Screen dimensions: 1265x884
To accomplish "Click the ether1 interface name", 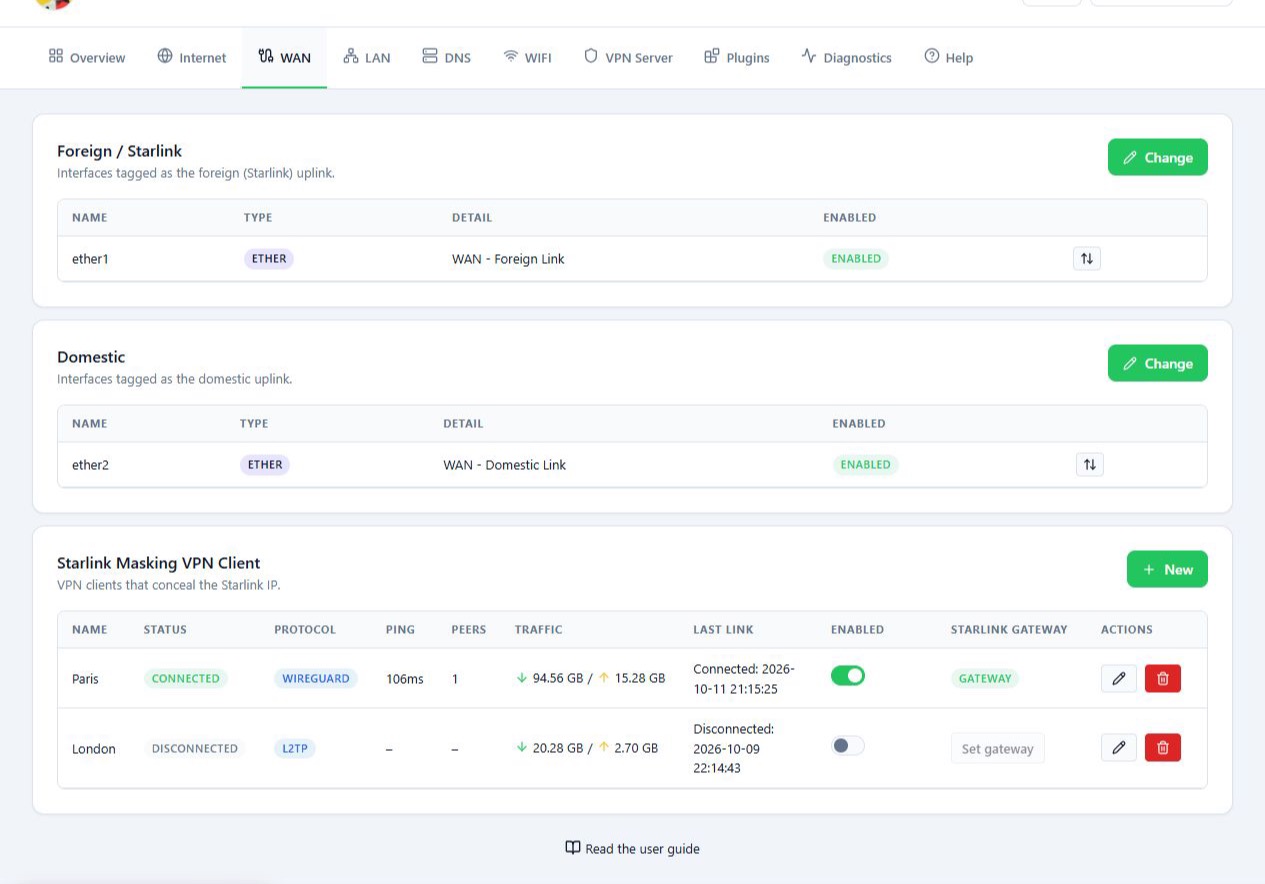I will [90, 259].
